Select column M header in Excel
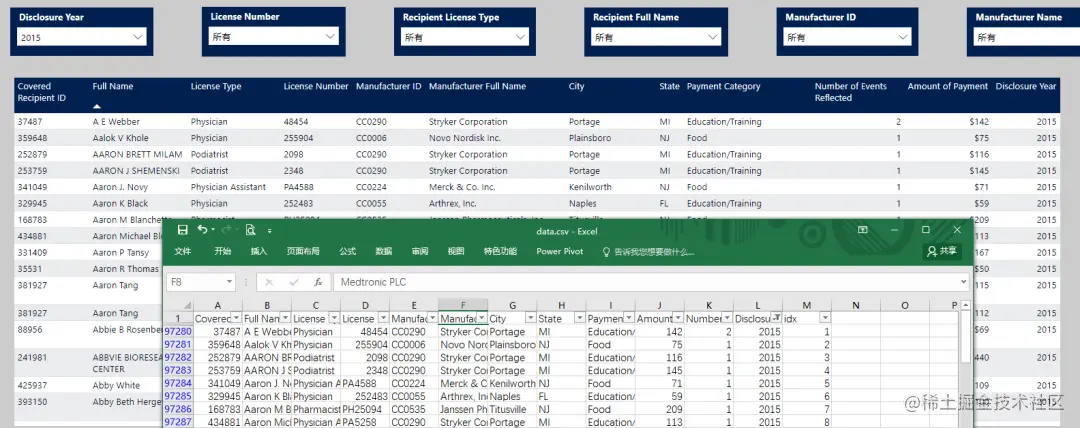 (807, 305)
